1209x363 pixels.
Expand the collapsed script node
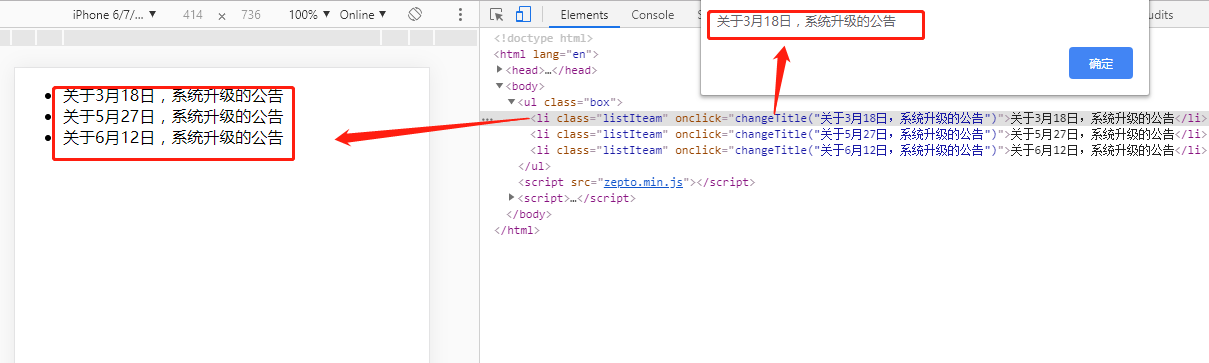point(512,198)
